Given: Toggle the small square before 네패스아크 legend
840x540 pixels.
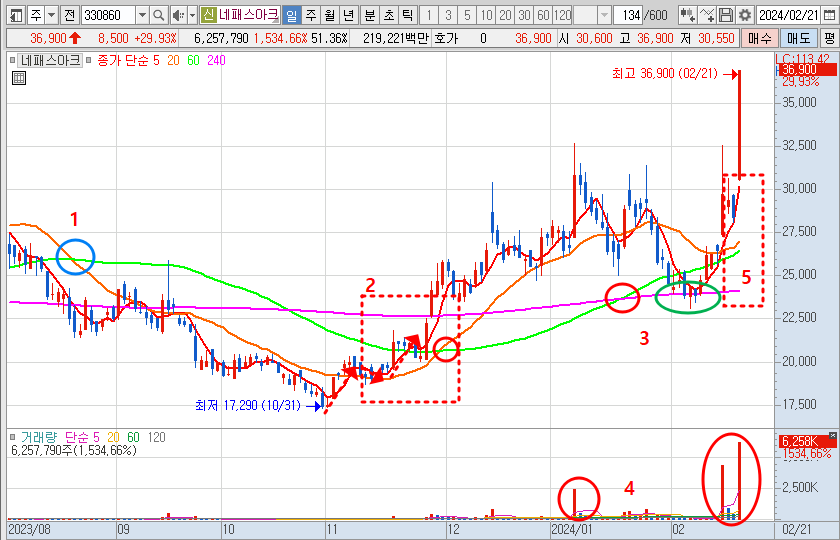Looking at the screenshot, I should click(x=12, y=61).
